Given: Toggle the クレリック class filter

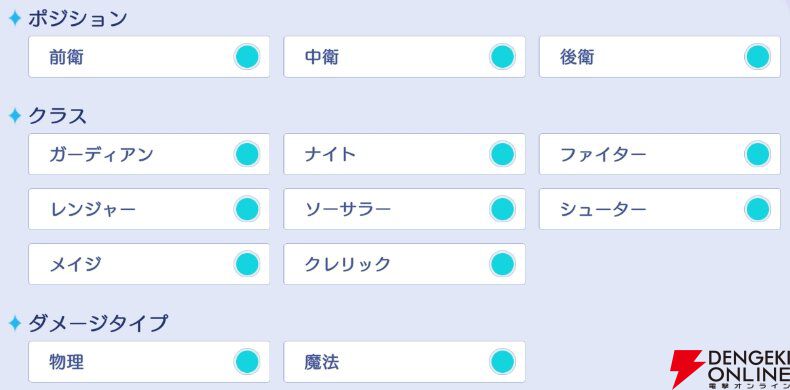Looking at the screenshot, I should [404, 264].
